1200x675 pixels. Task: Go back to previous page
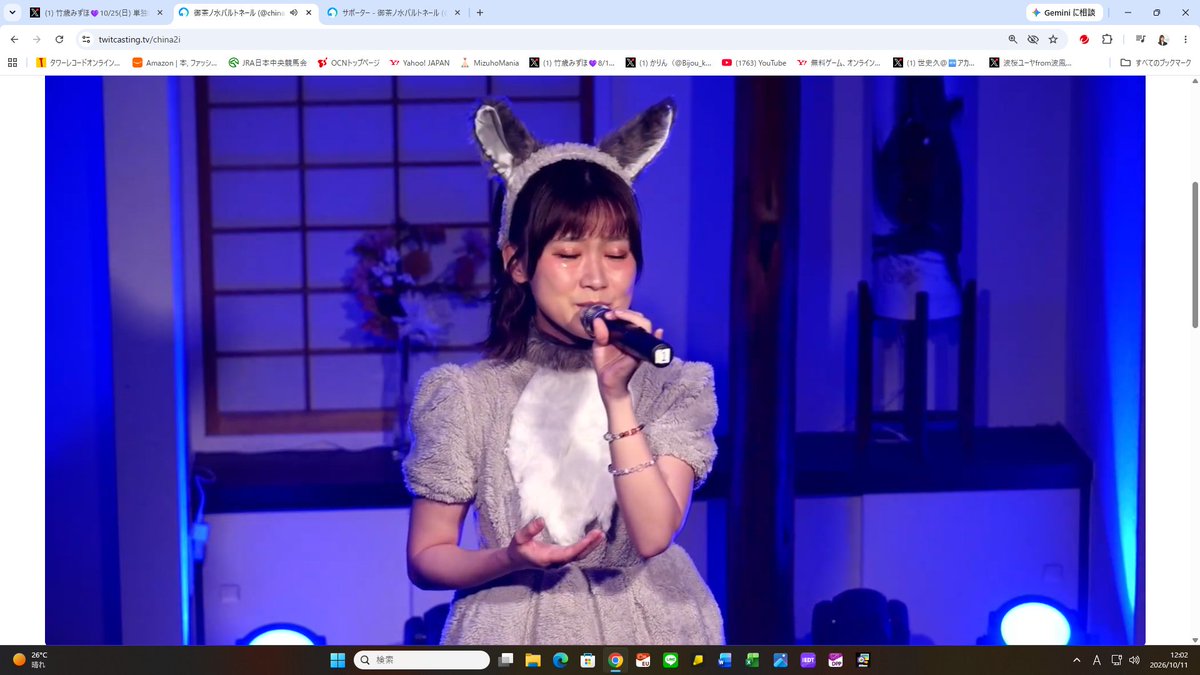[14, 39]
